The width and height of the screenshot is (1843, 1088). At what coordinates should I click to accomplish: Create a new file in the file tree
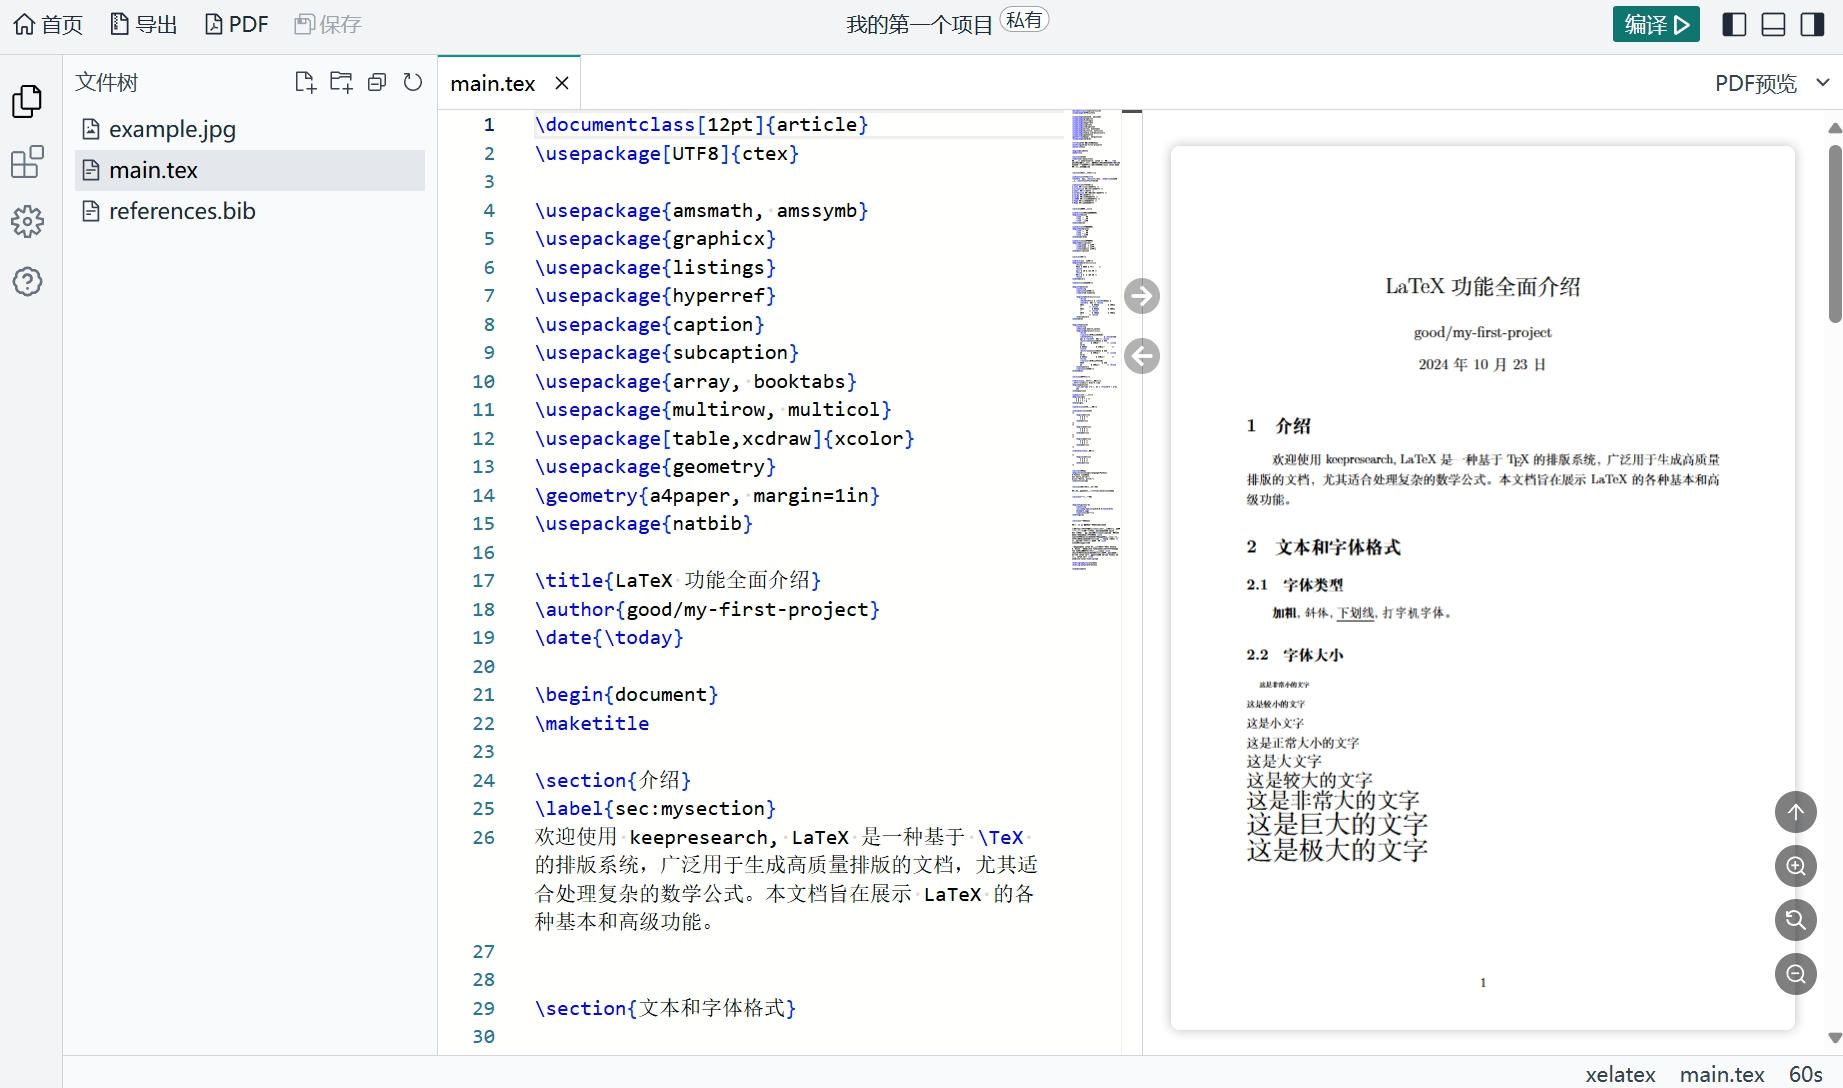[x=306, y=82]
